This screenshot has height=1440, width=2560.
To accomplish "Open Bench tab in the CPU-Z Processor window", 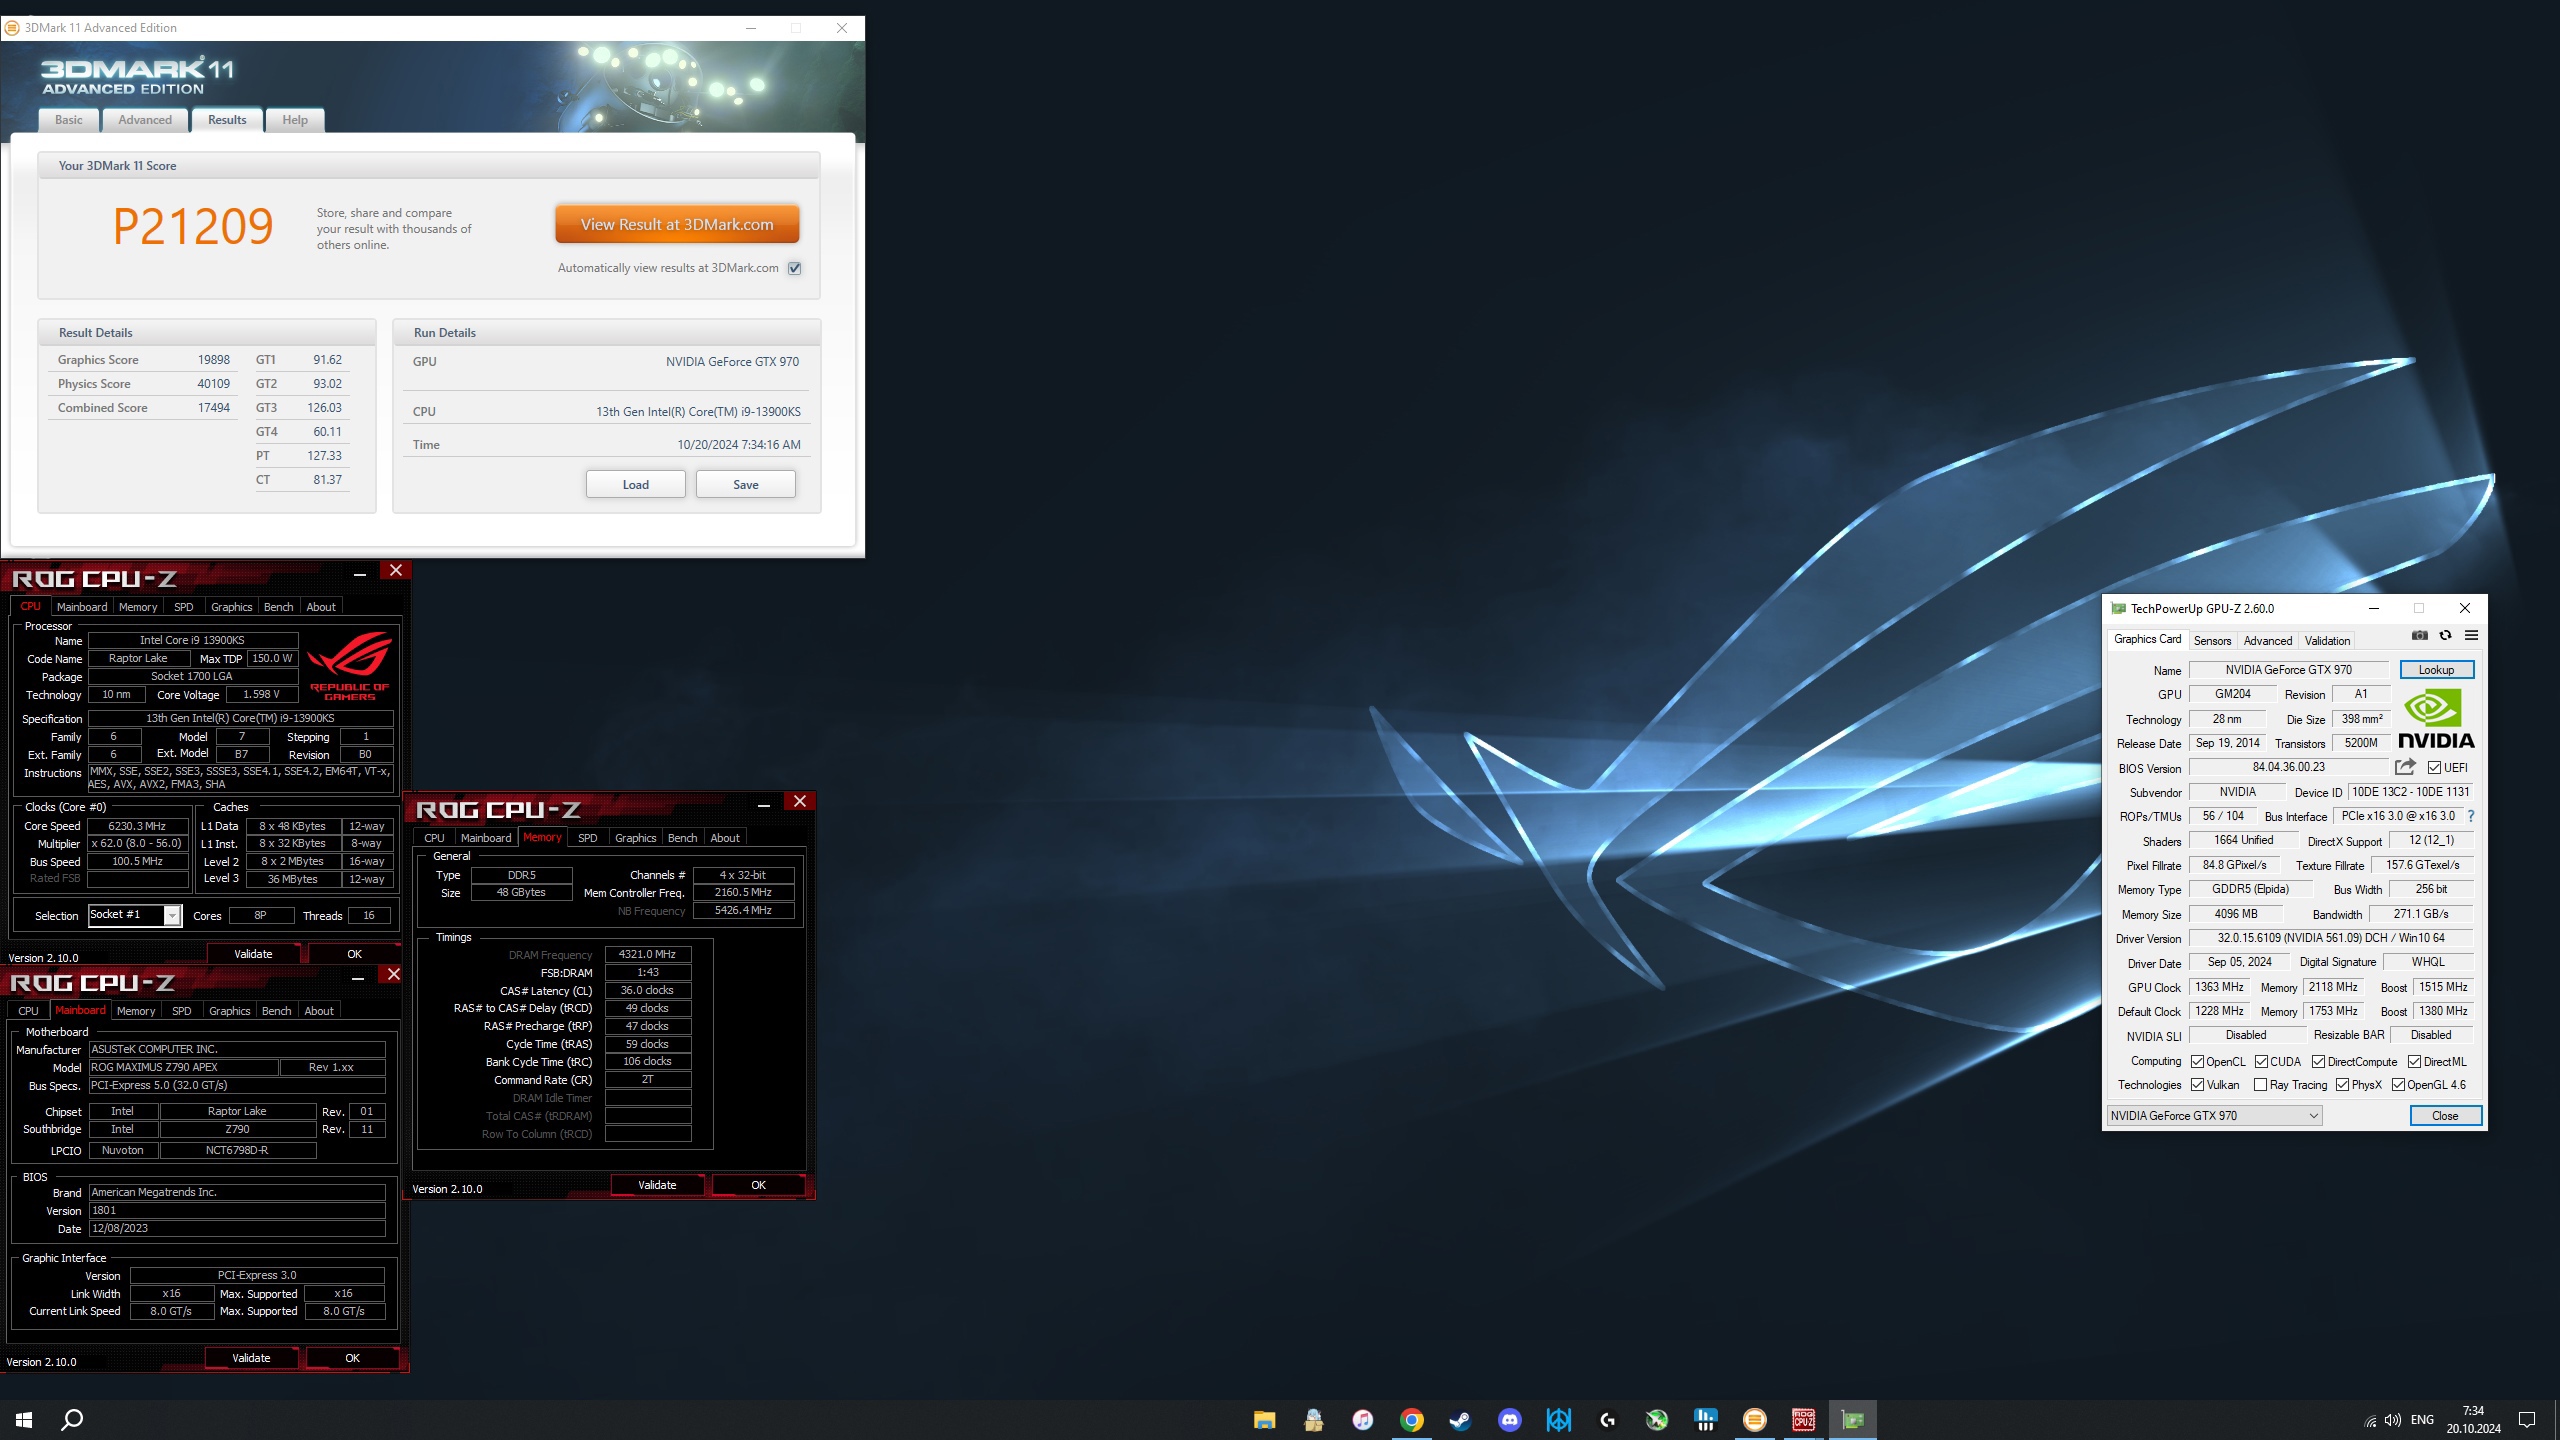I will click(279, 607).
